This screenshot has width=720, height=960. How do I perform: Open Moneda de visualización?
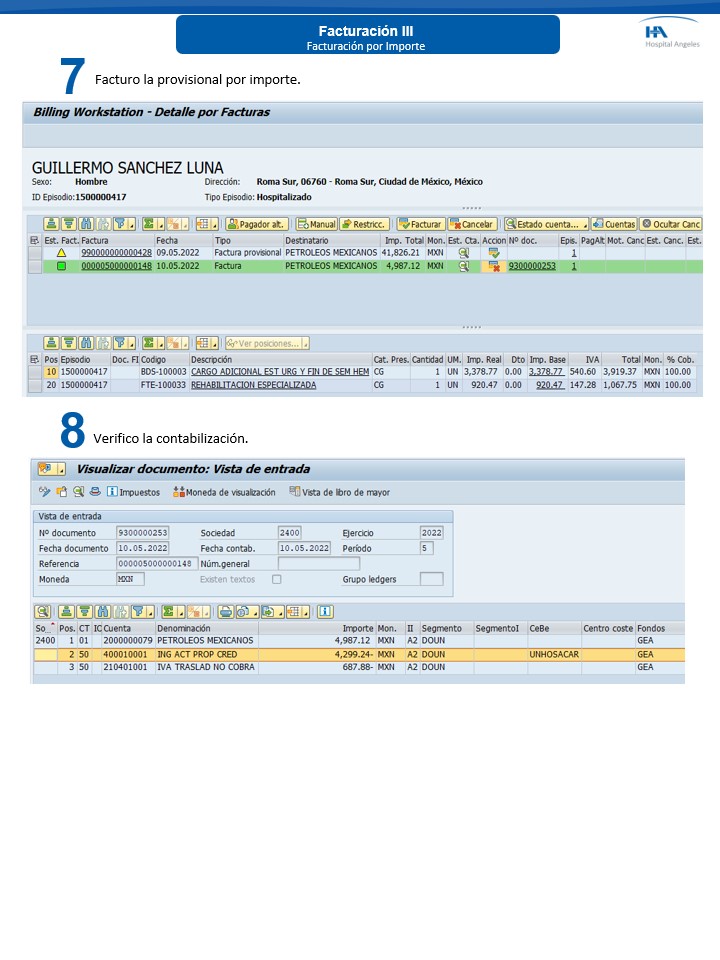[x=223, y=492]
